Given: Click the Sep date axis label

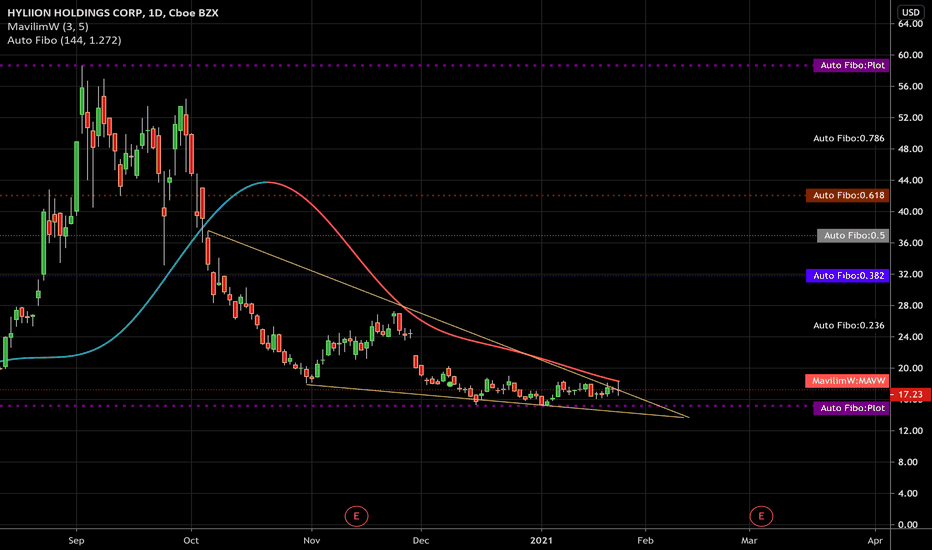Looking at the screenshot, I should click(76, 540).
